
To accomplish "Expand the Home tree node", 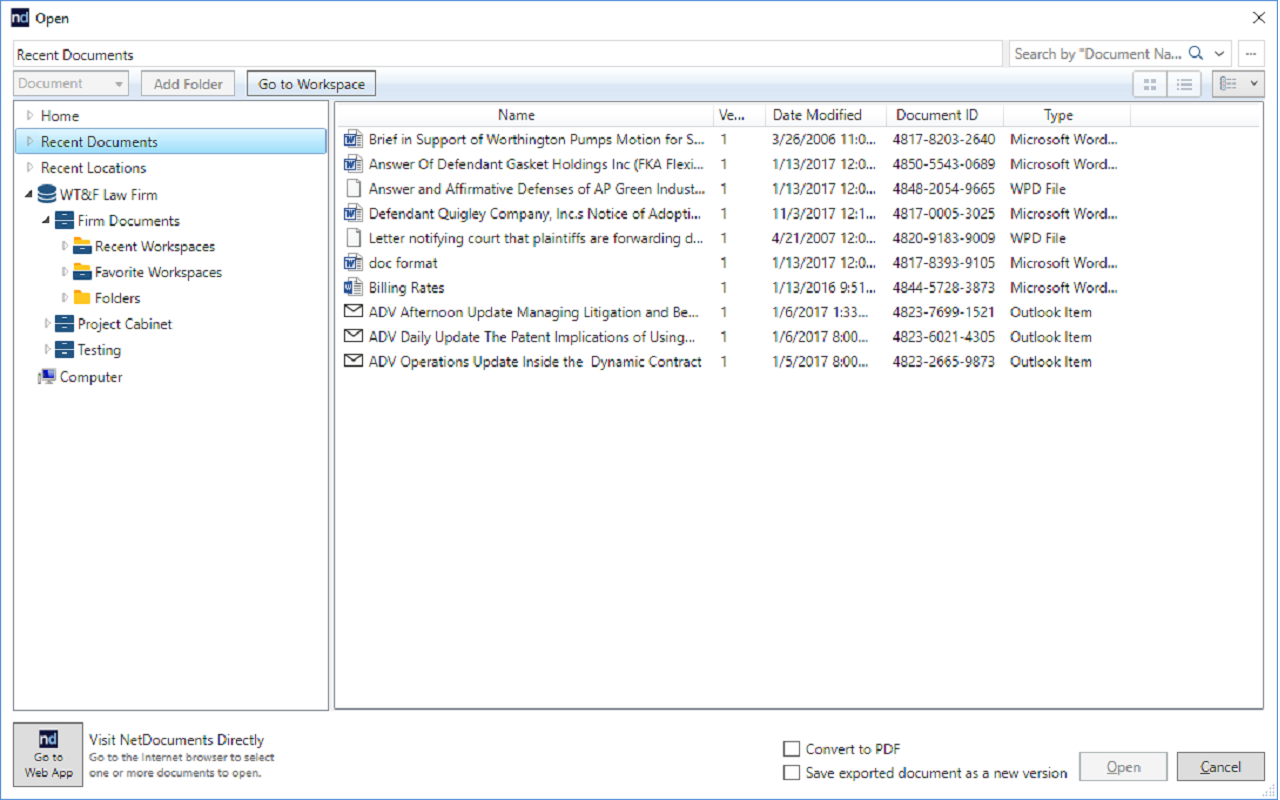I will [x=29, y=115].
